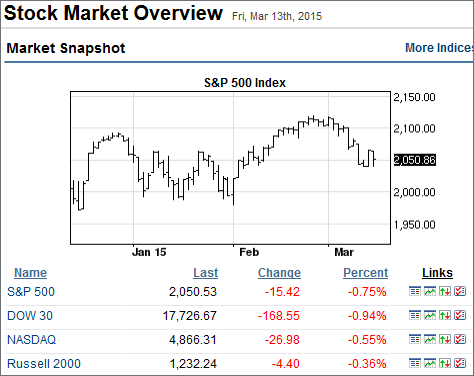The width and height of the screenshot is (474, 376).
Task: Click the S&P 500 Index price chart
Action: coord(230,168)
